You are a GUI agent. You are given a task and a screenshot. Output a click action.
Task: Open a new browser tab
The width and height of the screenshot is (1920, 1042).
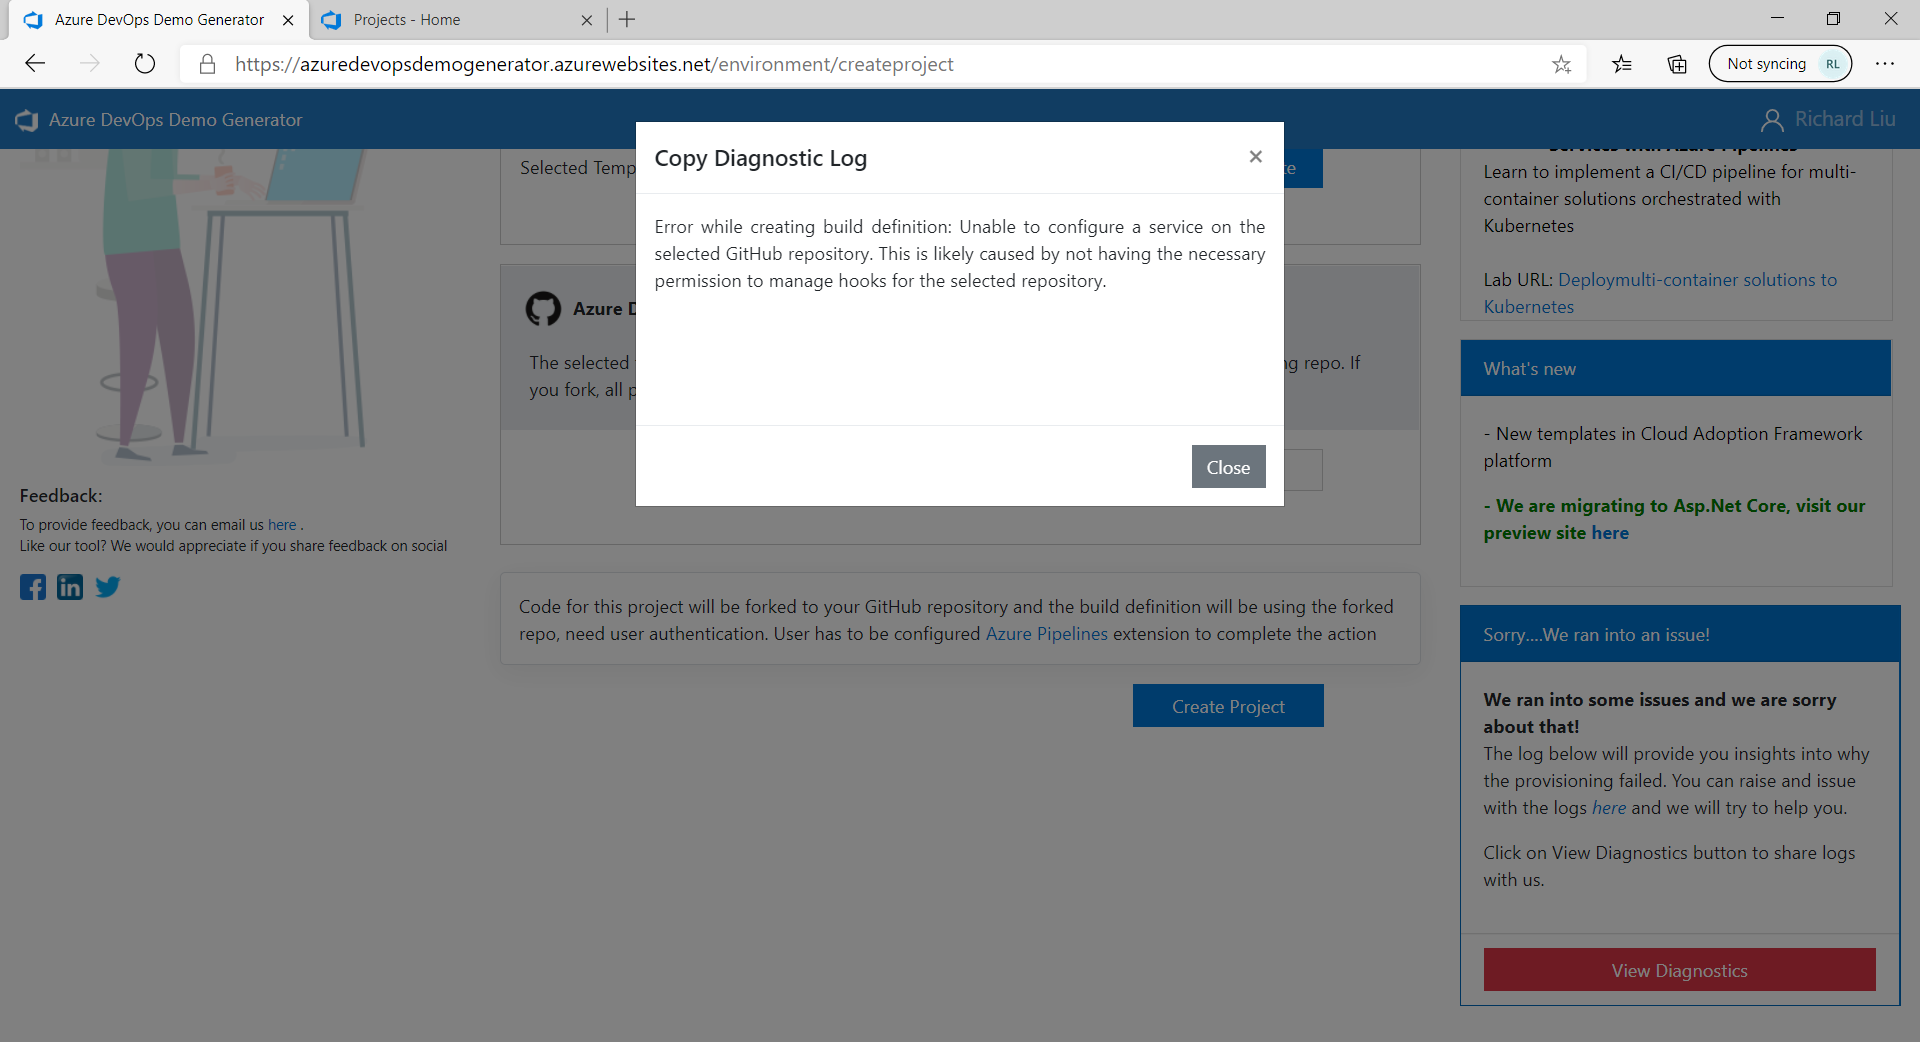[x=627, y=19]
